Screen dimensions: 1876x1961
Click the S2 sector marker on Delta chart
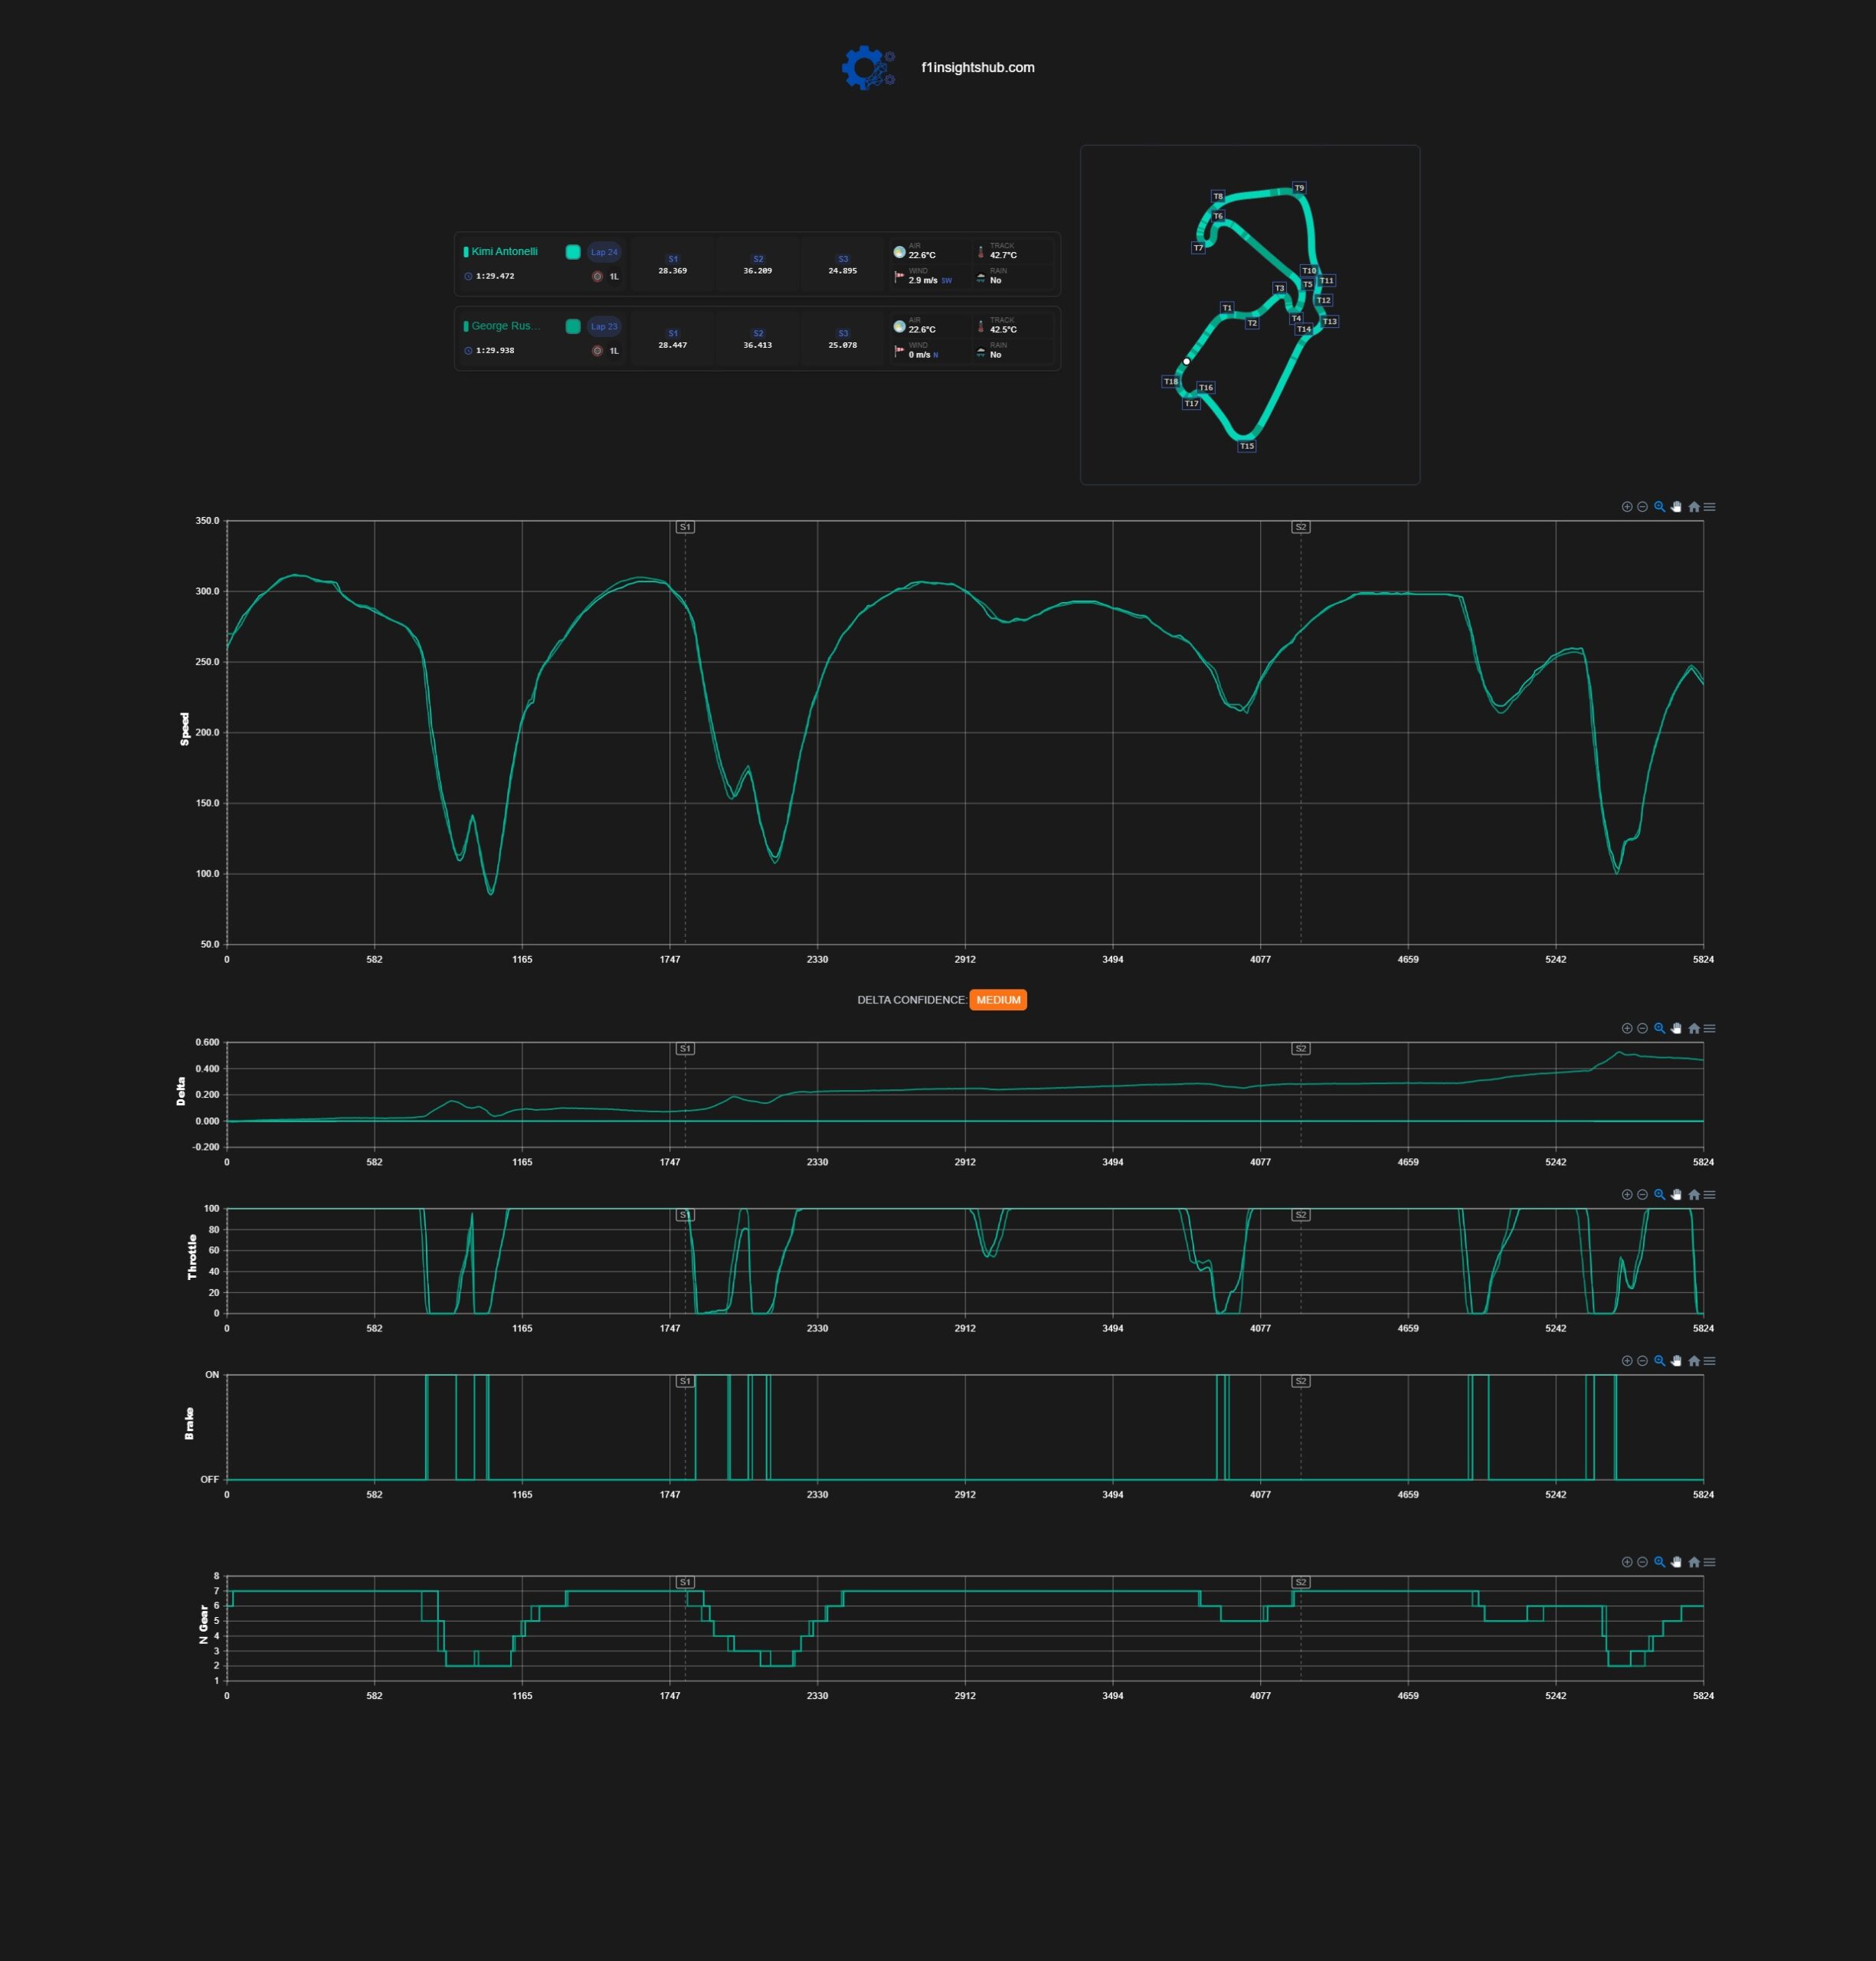point(1301,1049)
